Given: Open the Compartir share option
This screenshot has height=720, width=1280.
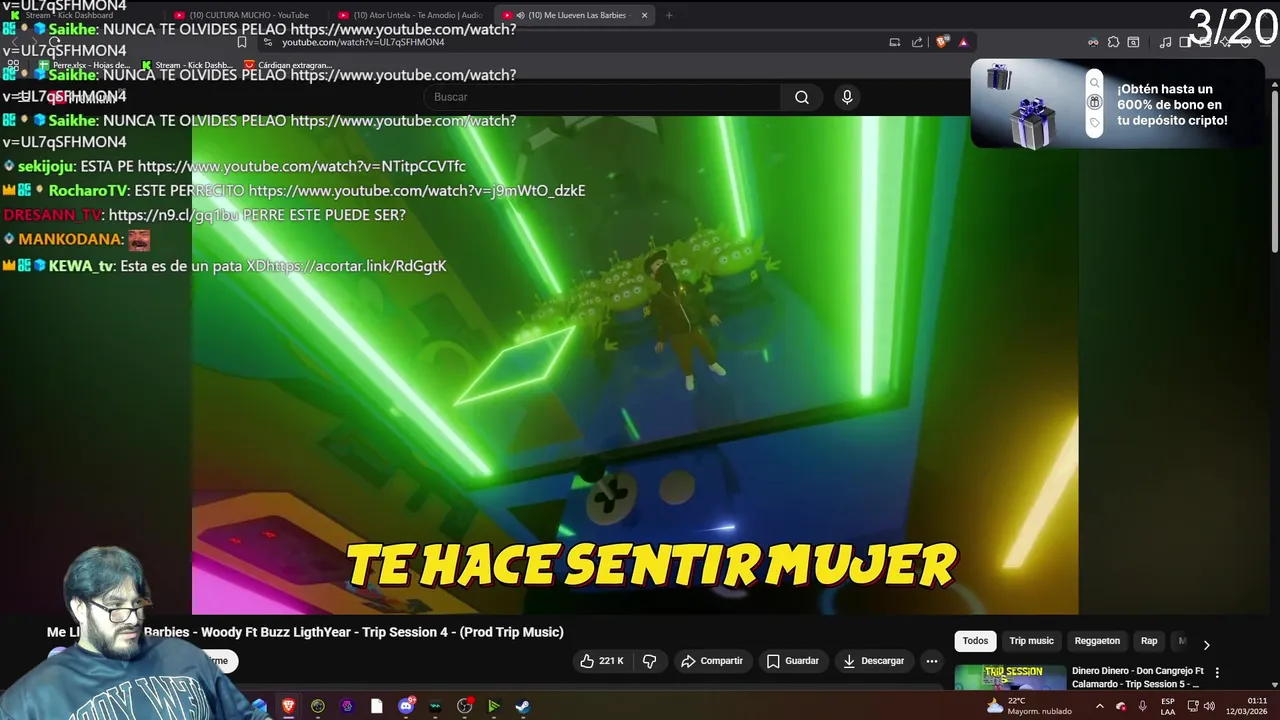Looking at the screenshot, I should pyautogui.click(x=711, y=661).
